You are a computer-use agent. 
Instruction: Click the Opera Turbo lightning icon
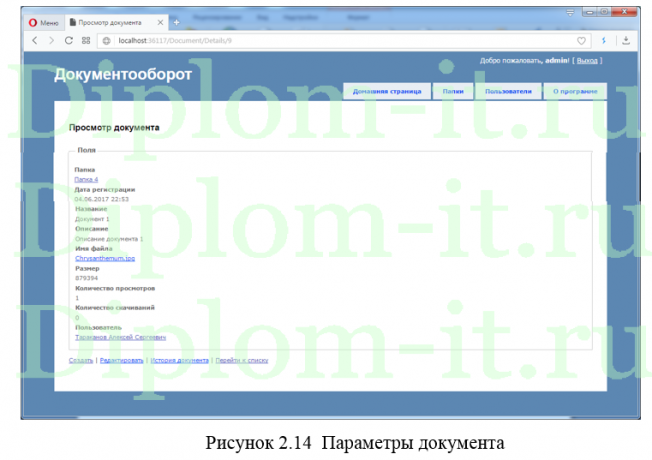(604, 40)
